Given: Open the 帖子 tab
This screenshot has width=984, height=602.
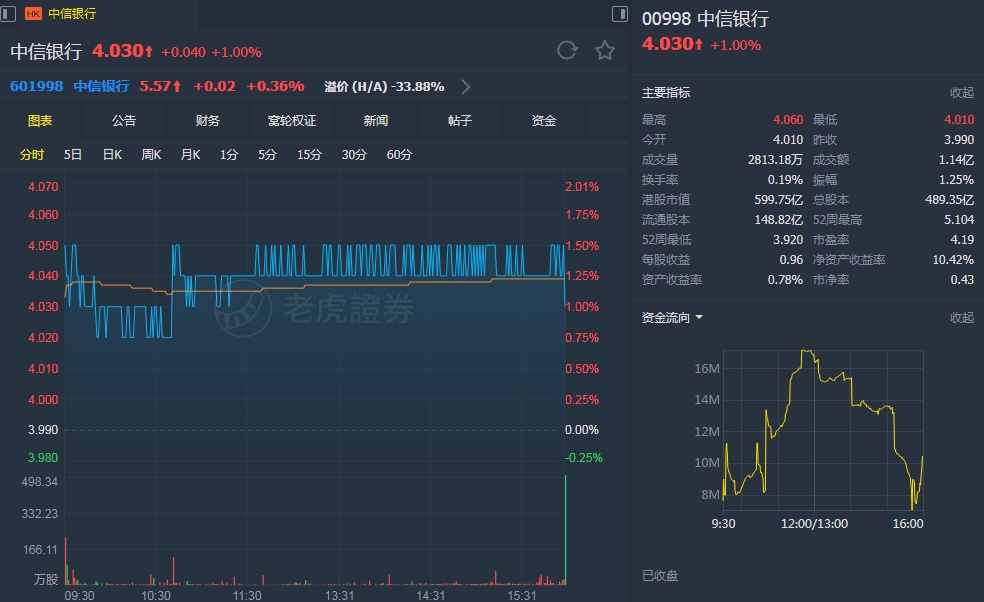Looking at the screenshot, I should pyautogui.click(x=460, y=121).
